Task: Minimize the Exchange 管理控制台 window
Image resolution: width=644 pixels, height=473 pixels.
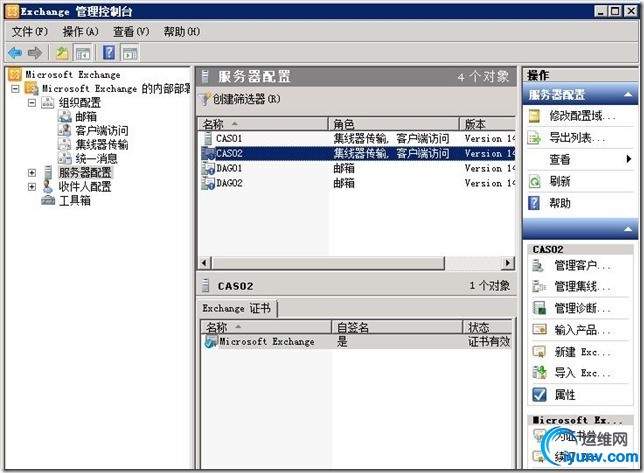Action: click(601, 11)
